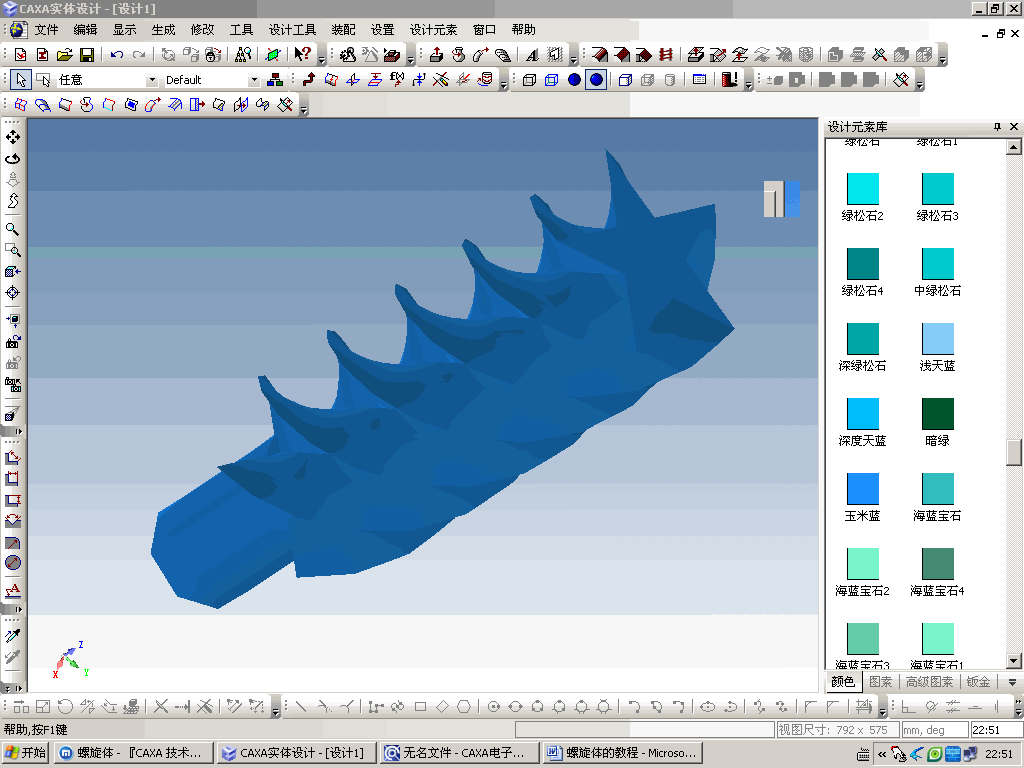Open the design tree hierarchy icon
This screenshot has width=1024, height=768.
(x=275, y=80)
